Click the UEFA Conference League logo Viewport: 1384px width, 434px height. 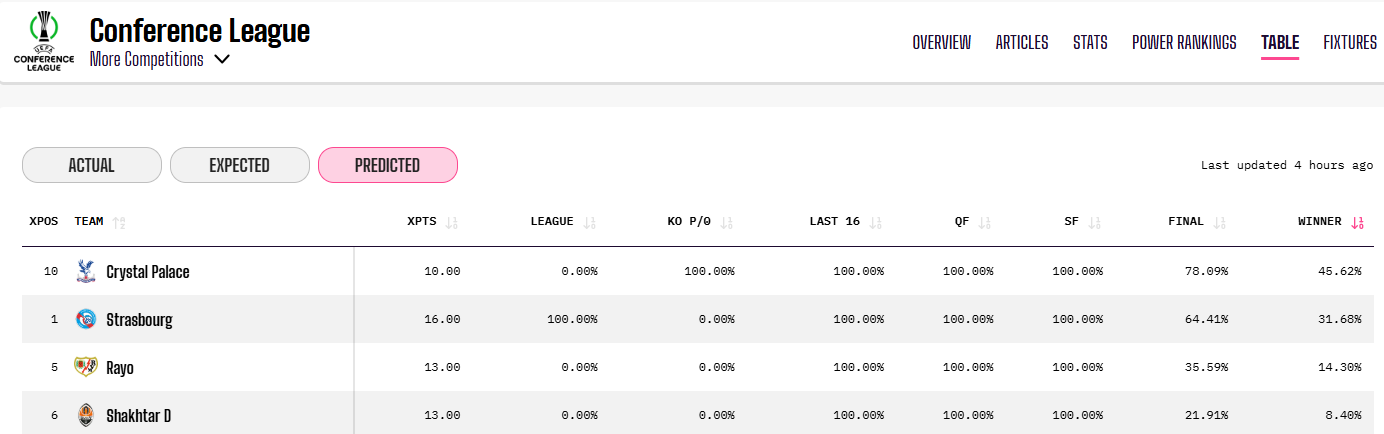point(43,40)
